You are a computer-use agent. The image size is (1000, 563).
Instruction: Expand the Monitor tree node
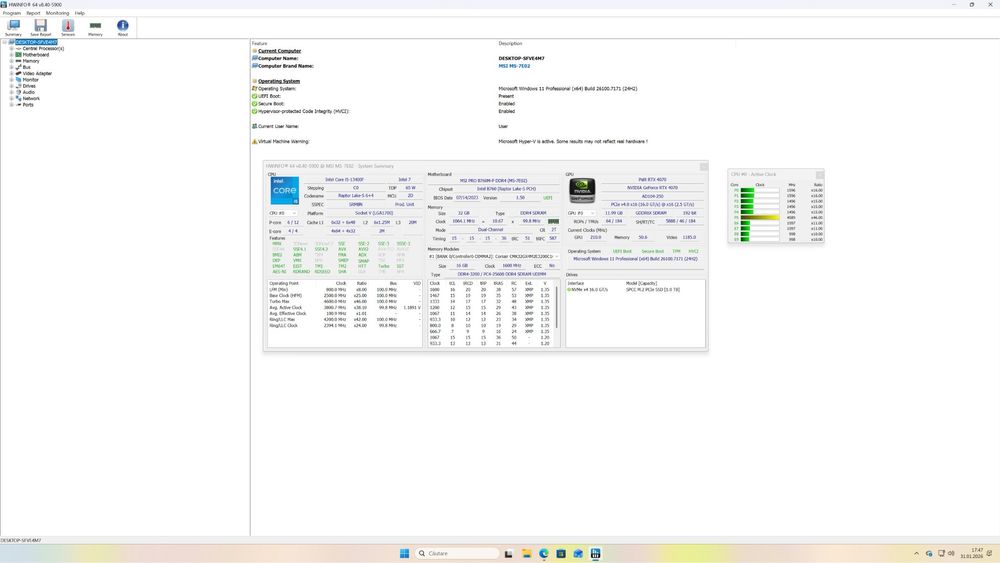pyautogui.click(x=11, y=80)
